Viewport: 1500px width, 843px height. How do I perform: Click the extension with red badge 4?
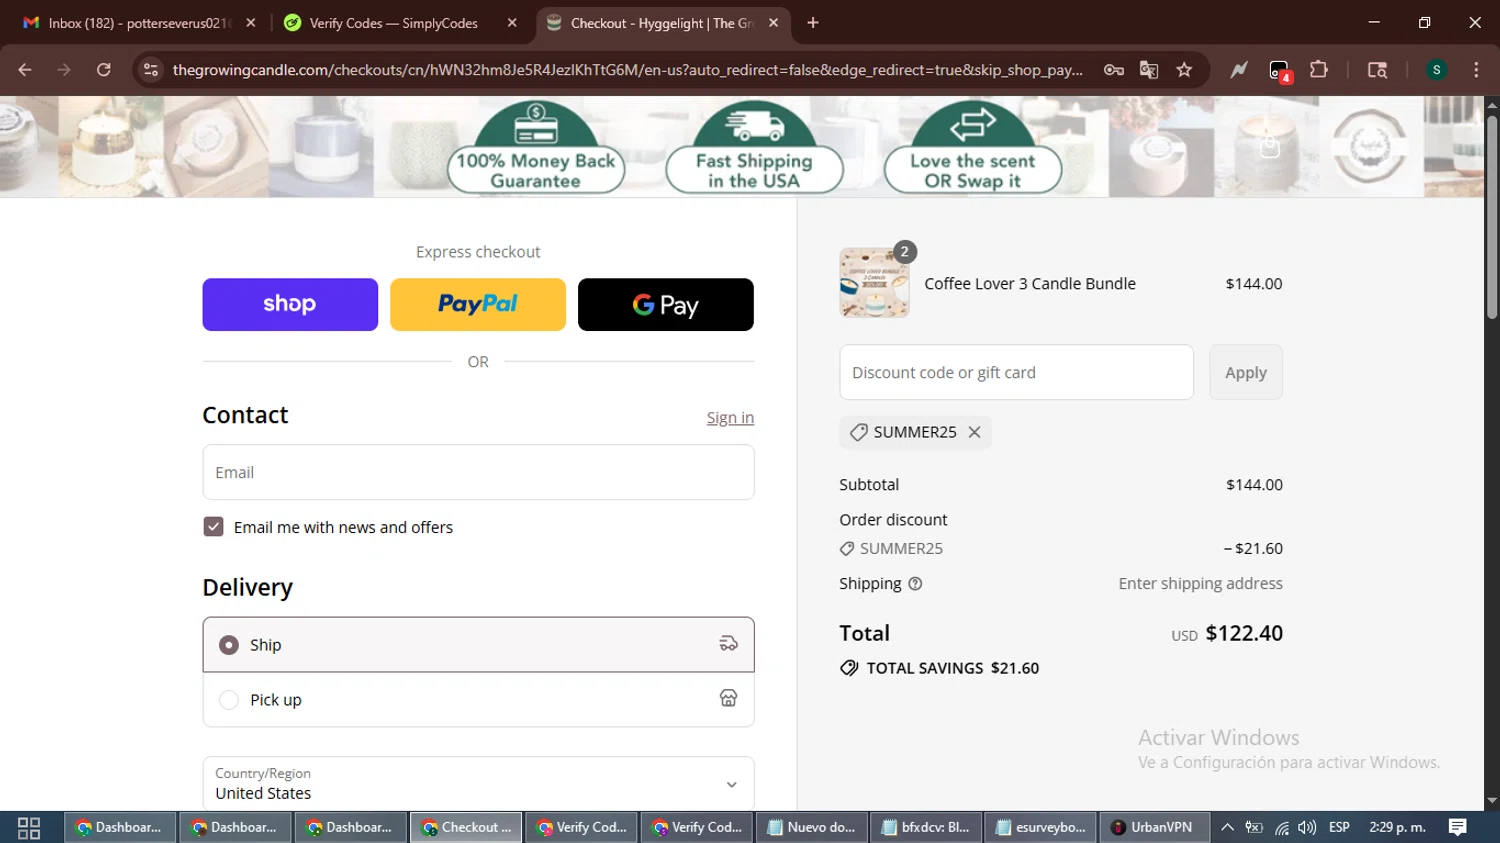[1280, 71]
